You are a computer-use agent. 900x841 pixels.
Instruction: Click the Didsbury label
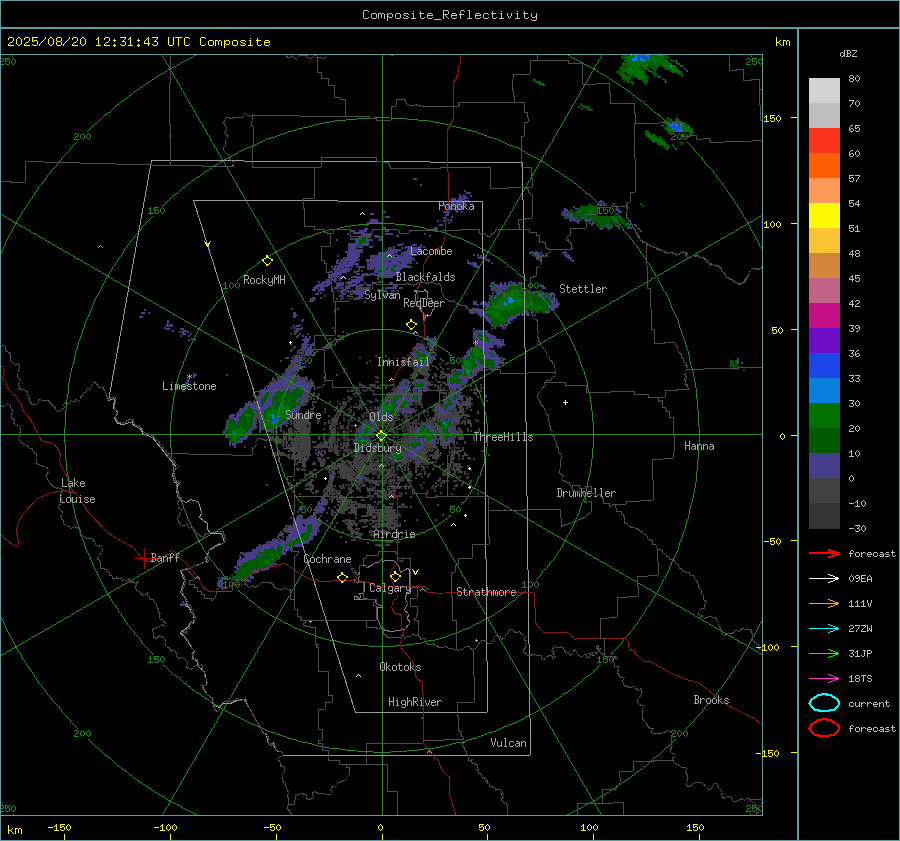click(x=377, y=448)
